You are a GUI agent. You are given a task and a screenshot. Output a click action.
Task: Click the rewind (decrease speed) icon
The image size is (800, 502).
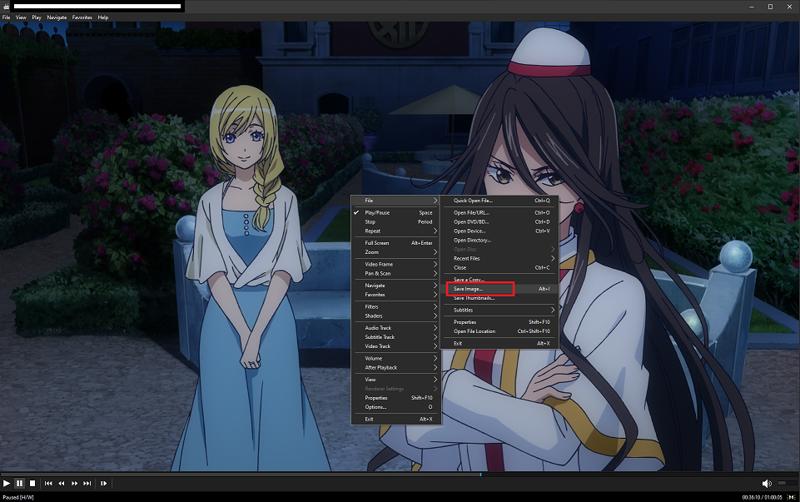point(61,483)
